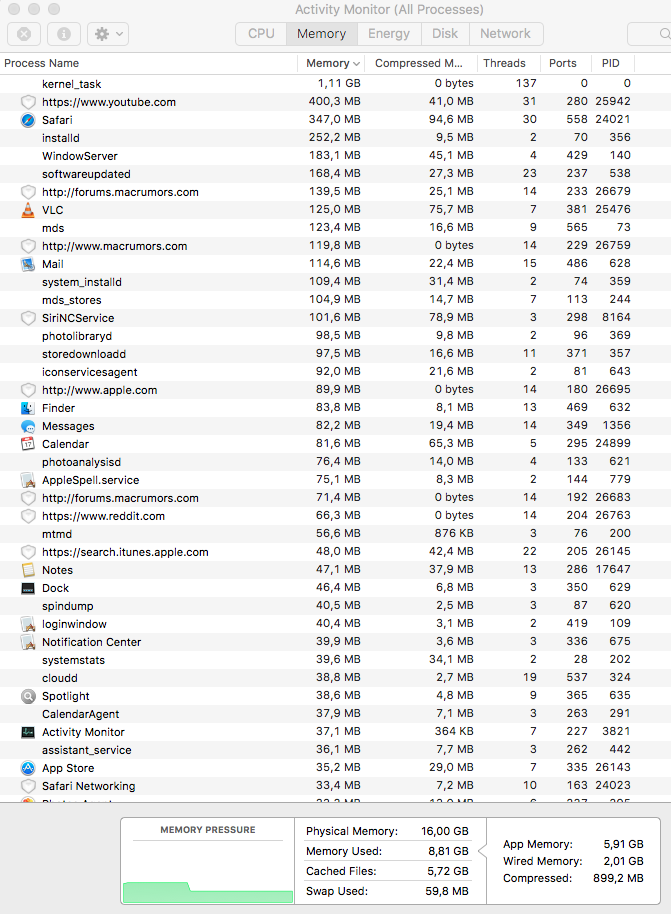Select the Notes app icon
671x914 pixels.
click(x=28, y=570)
